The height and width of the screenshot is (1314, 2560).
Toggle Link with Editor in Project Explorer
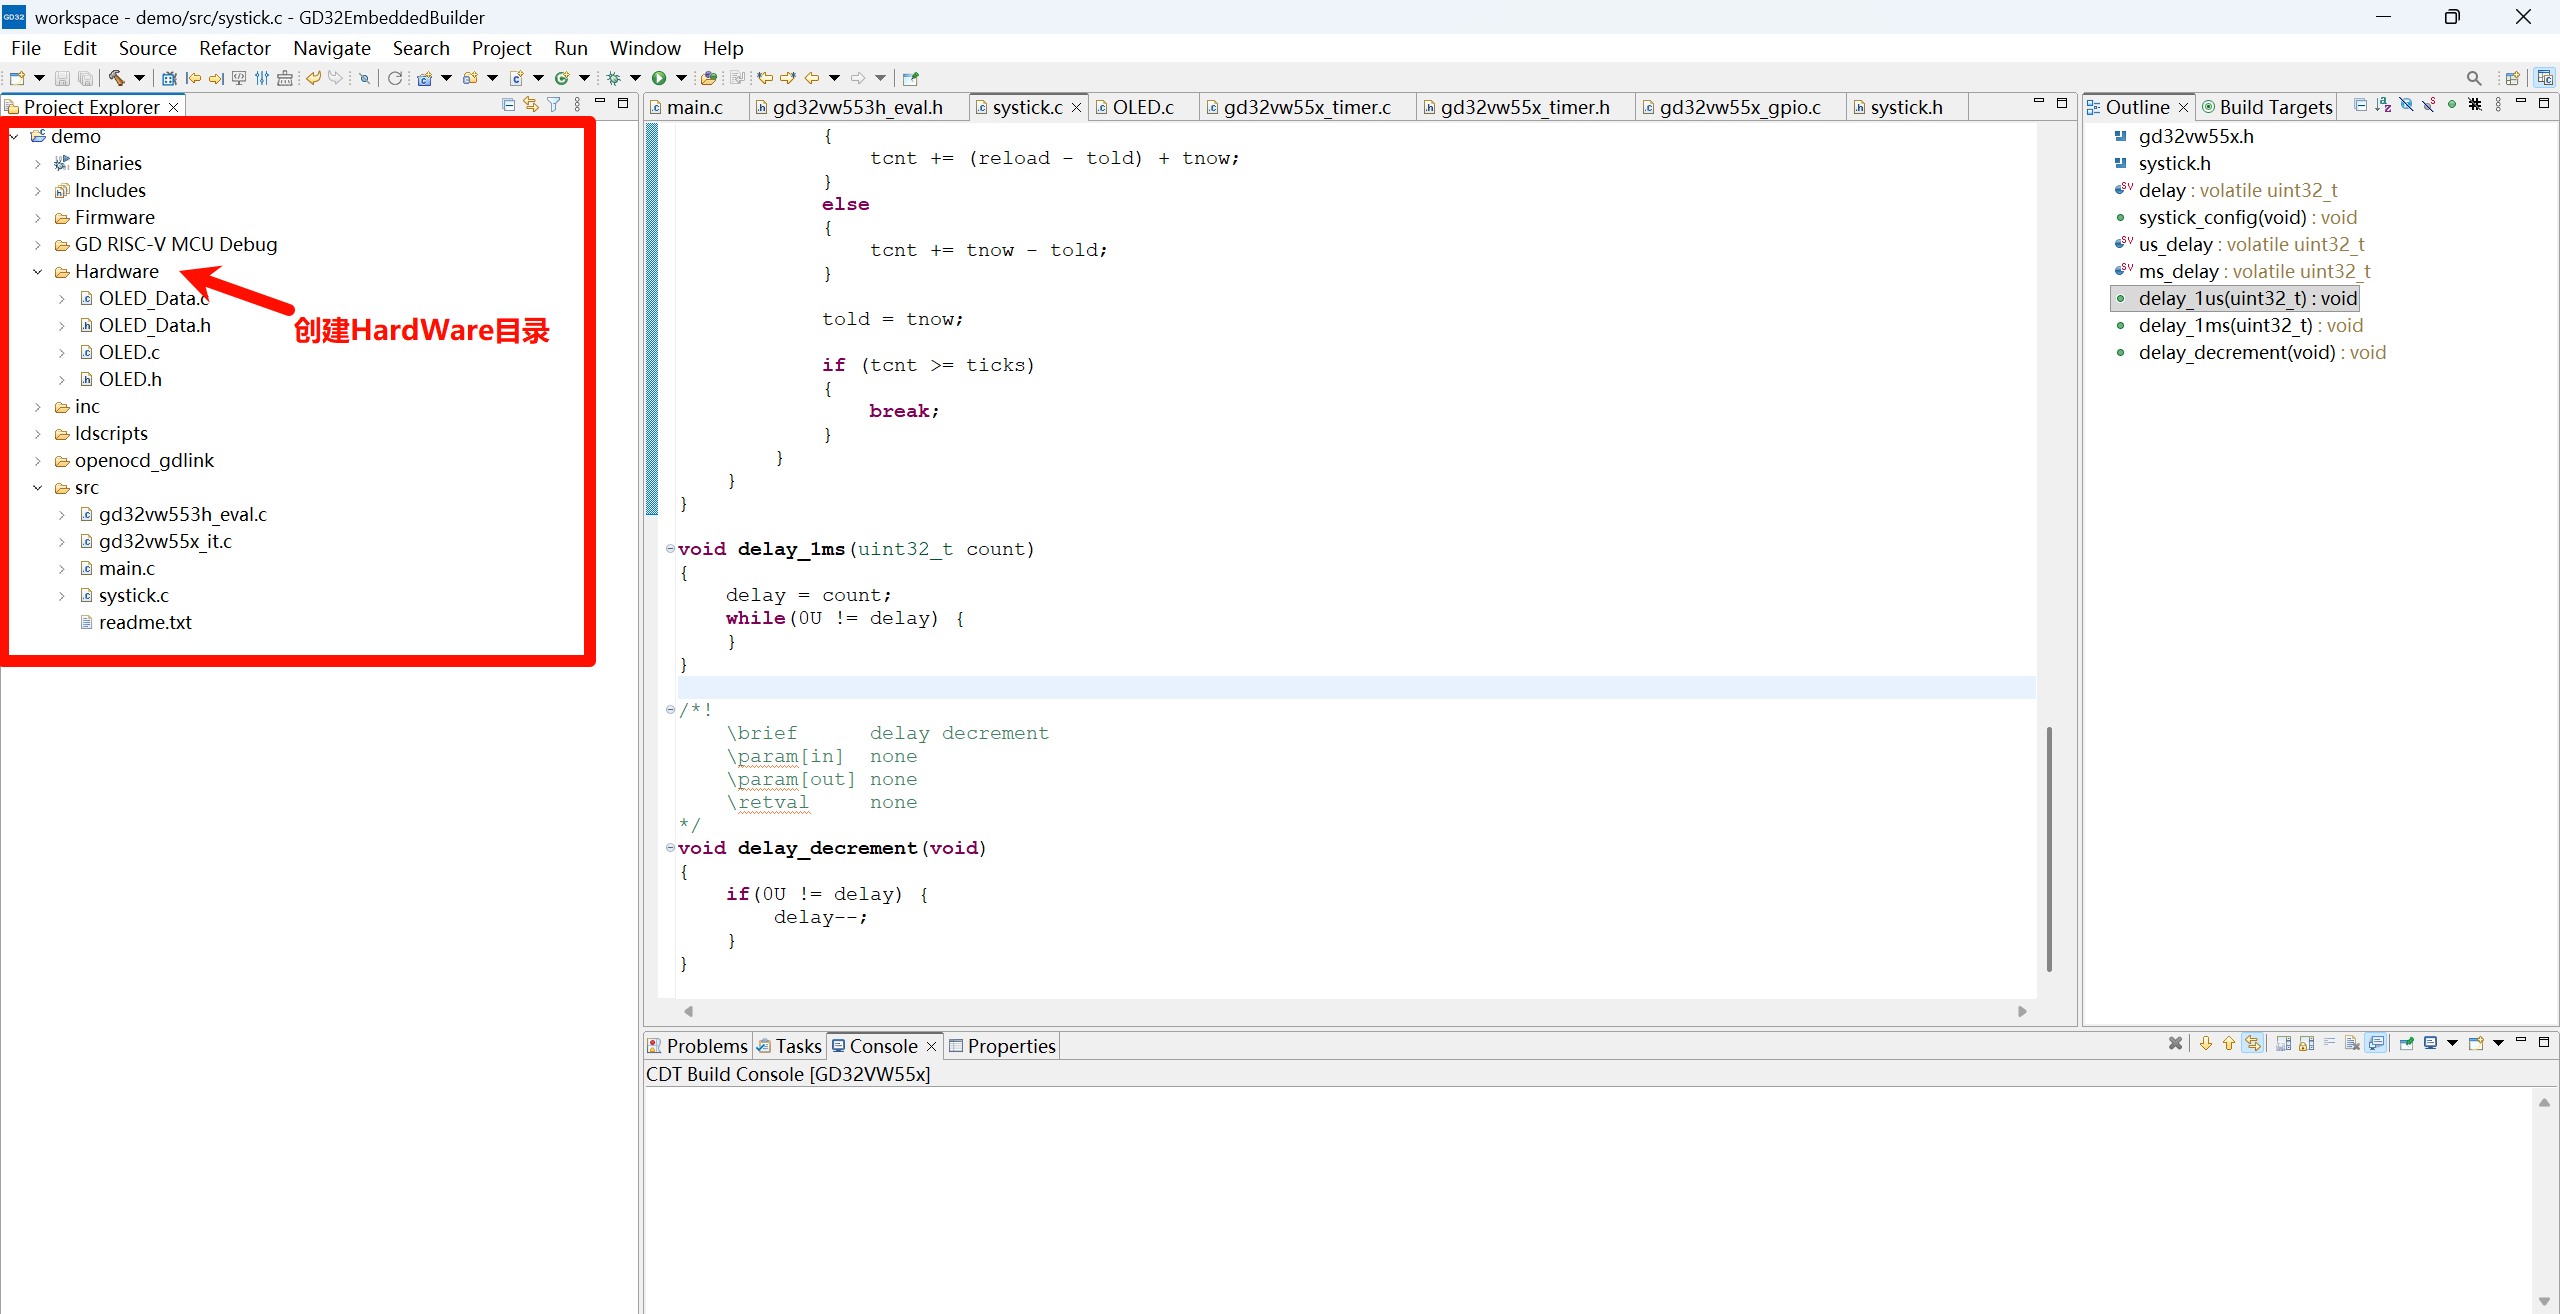[531, 105]
